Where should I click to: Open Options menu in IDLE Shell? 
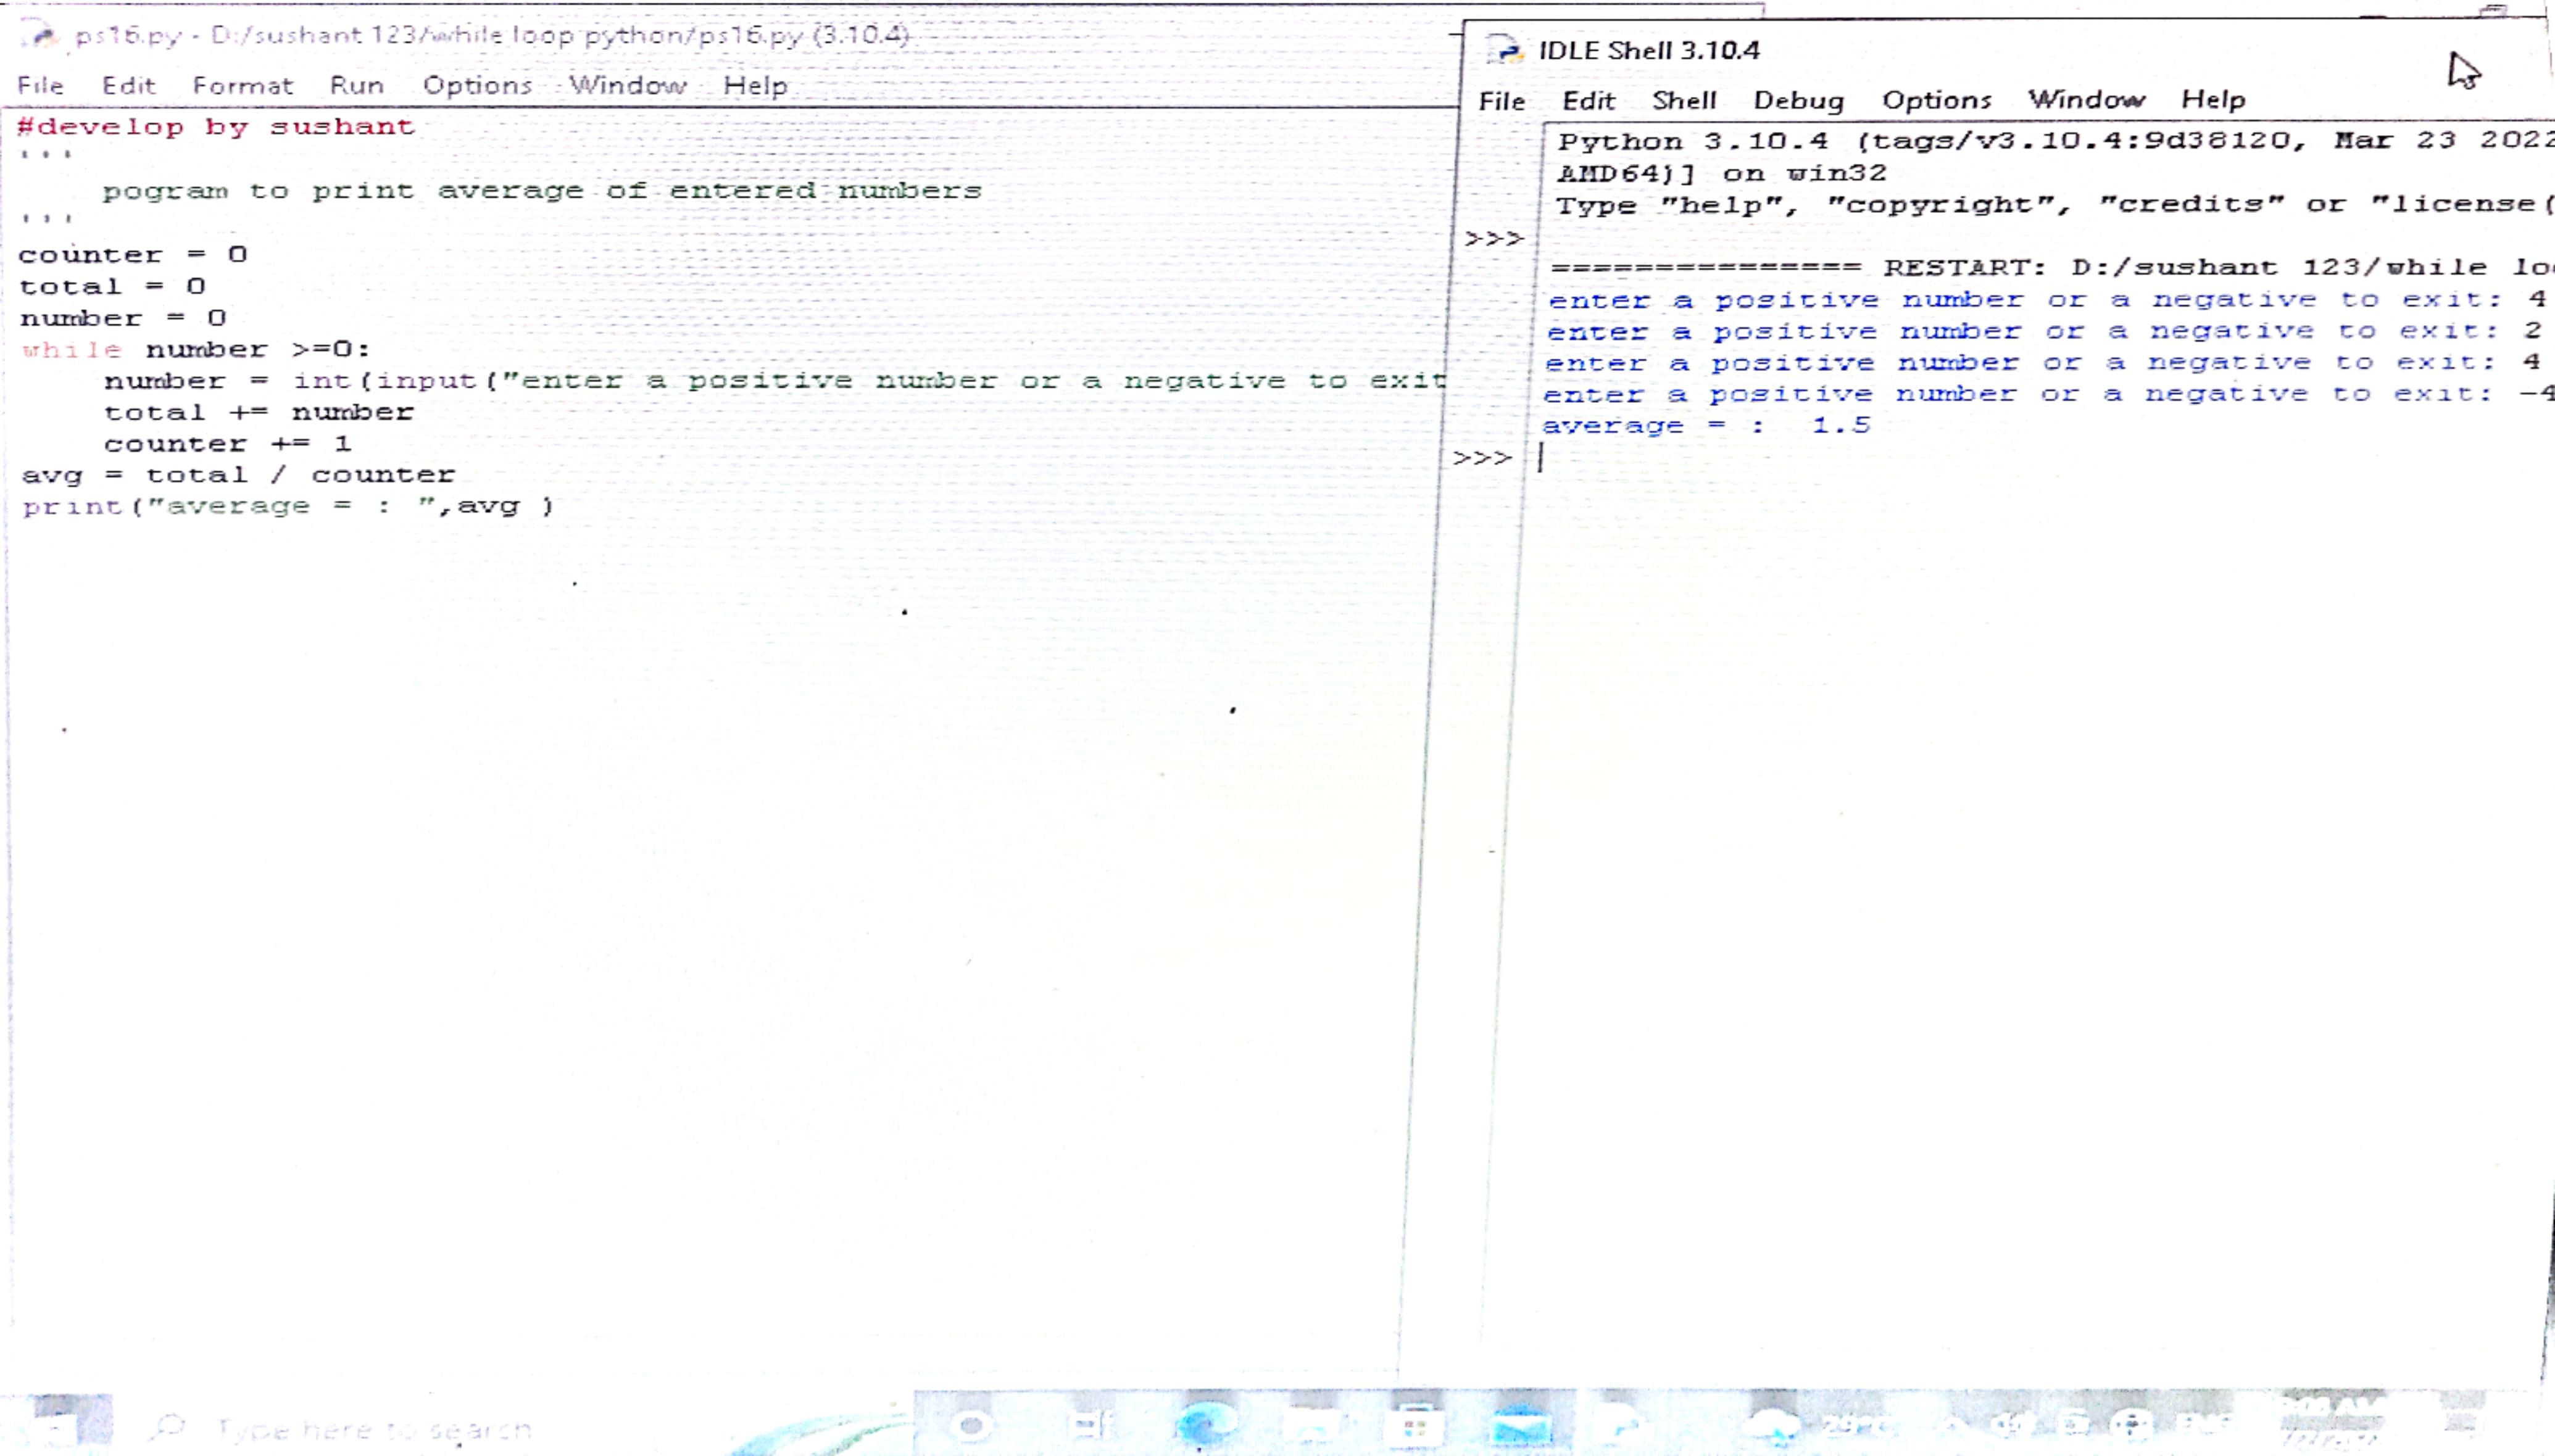pyautogui.click(x=1936, y=100)
